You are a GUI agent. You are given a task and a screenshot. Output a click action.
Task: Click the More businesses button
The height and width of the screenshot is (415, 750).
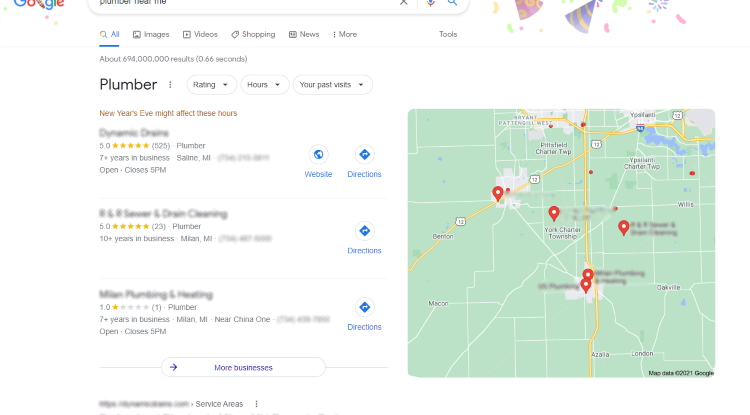coord(243,367)
